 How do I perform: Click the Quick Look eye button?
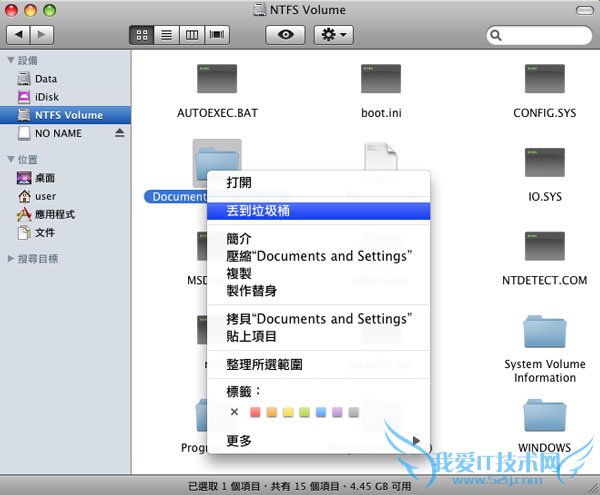285,35
